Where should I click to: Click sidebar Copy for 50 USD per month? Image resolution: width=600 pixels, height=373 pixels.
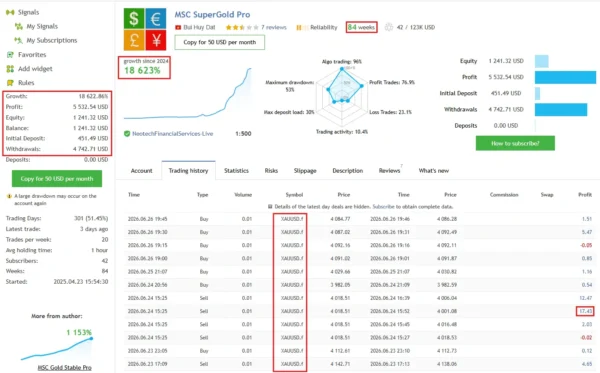point(57,179)
